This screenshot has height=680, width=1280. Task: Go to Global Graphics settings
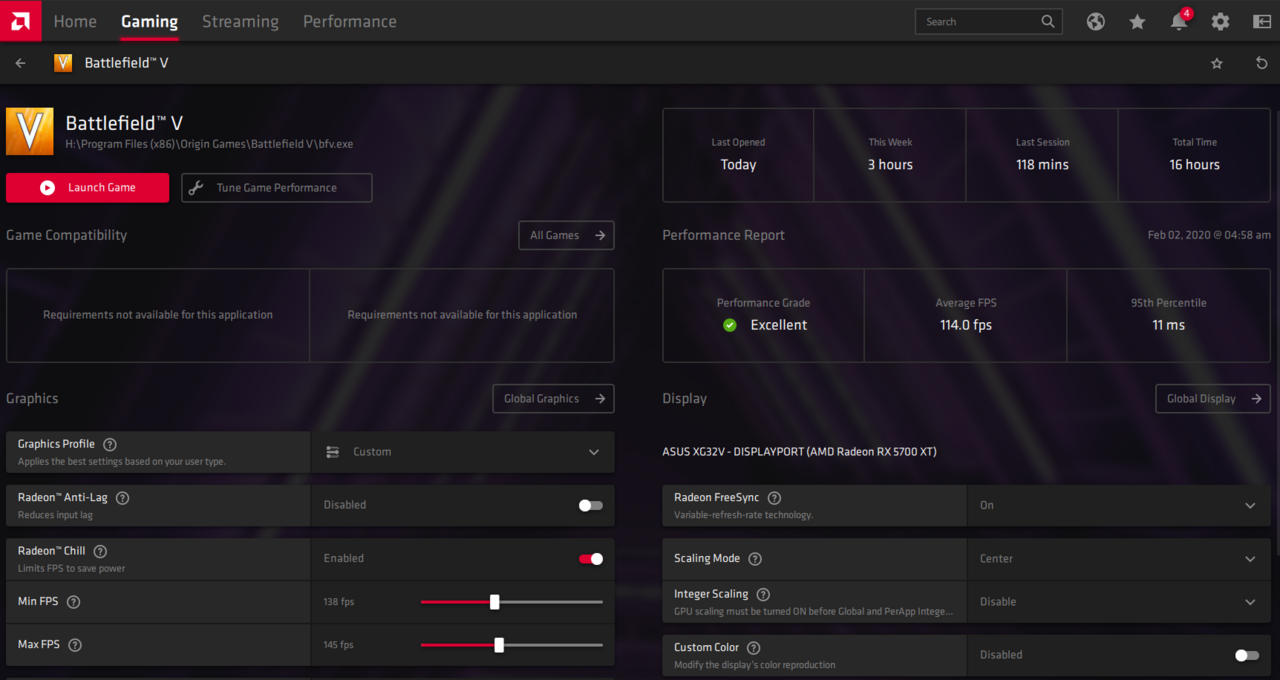click(x=553, y=398)
